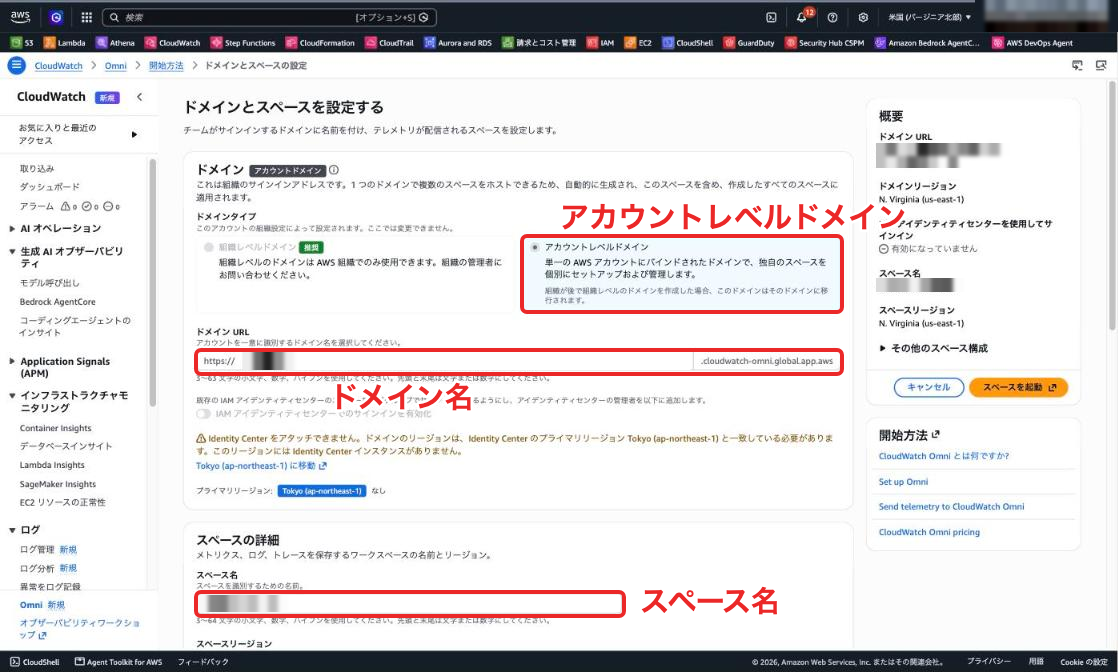
Task: Select 組織レベルドメイン radio button
Action: (x=209, y=247)
